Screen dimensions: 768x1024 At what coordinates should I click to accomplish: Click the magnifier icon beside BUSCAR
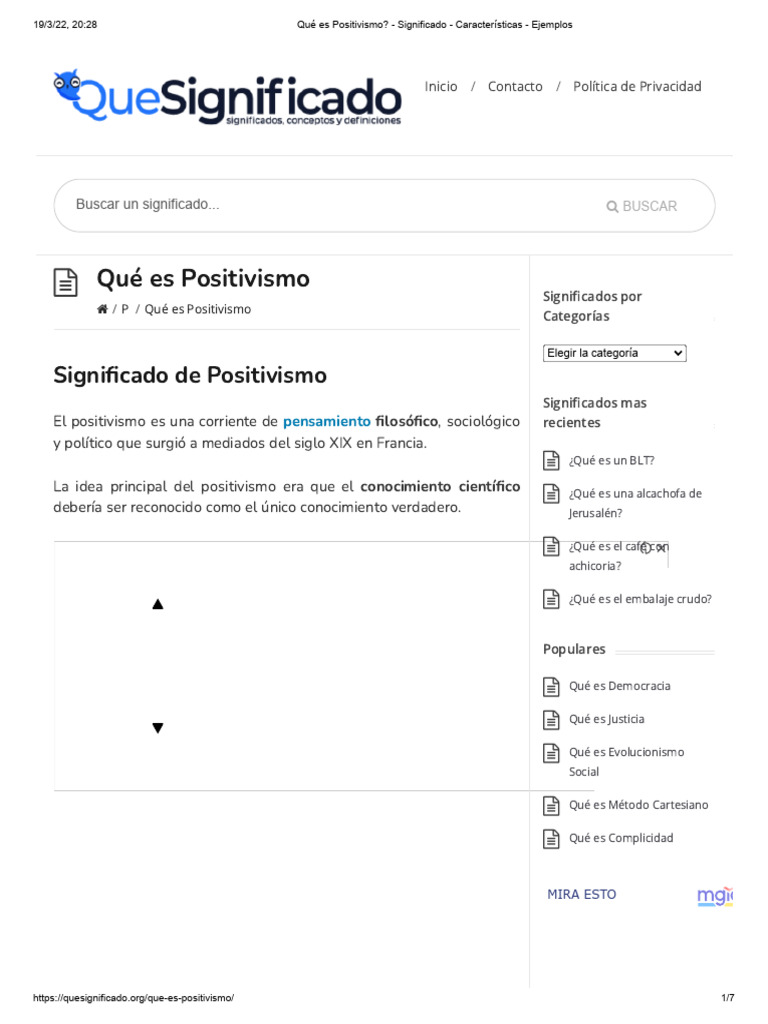(612, 207)
